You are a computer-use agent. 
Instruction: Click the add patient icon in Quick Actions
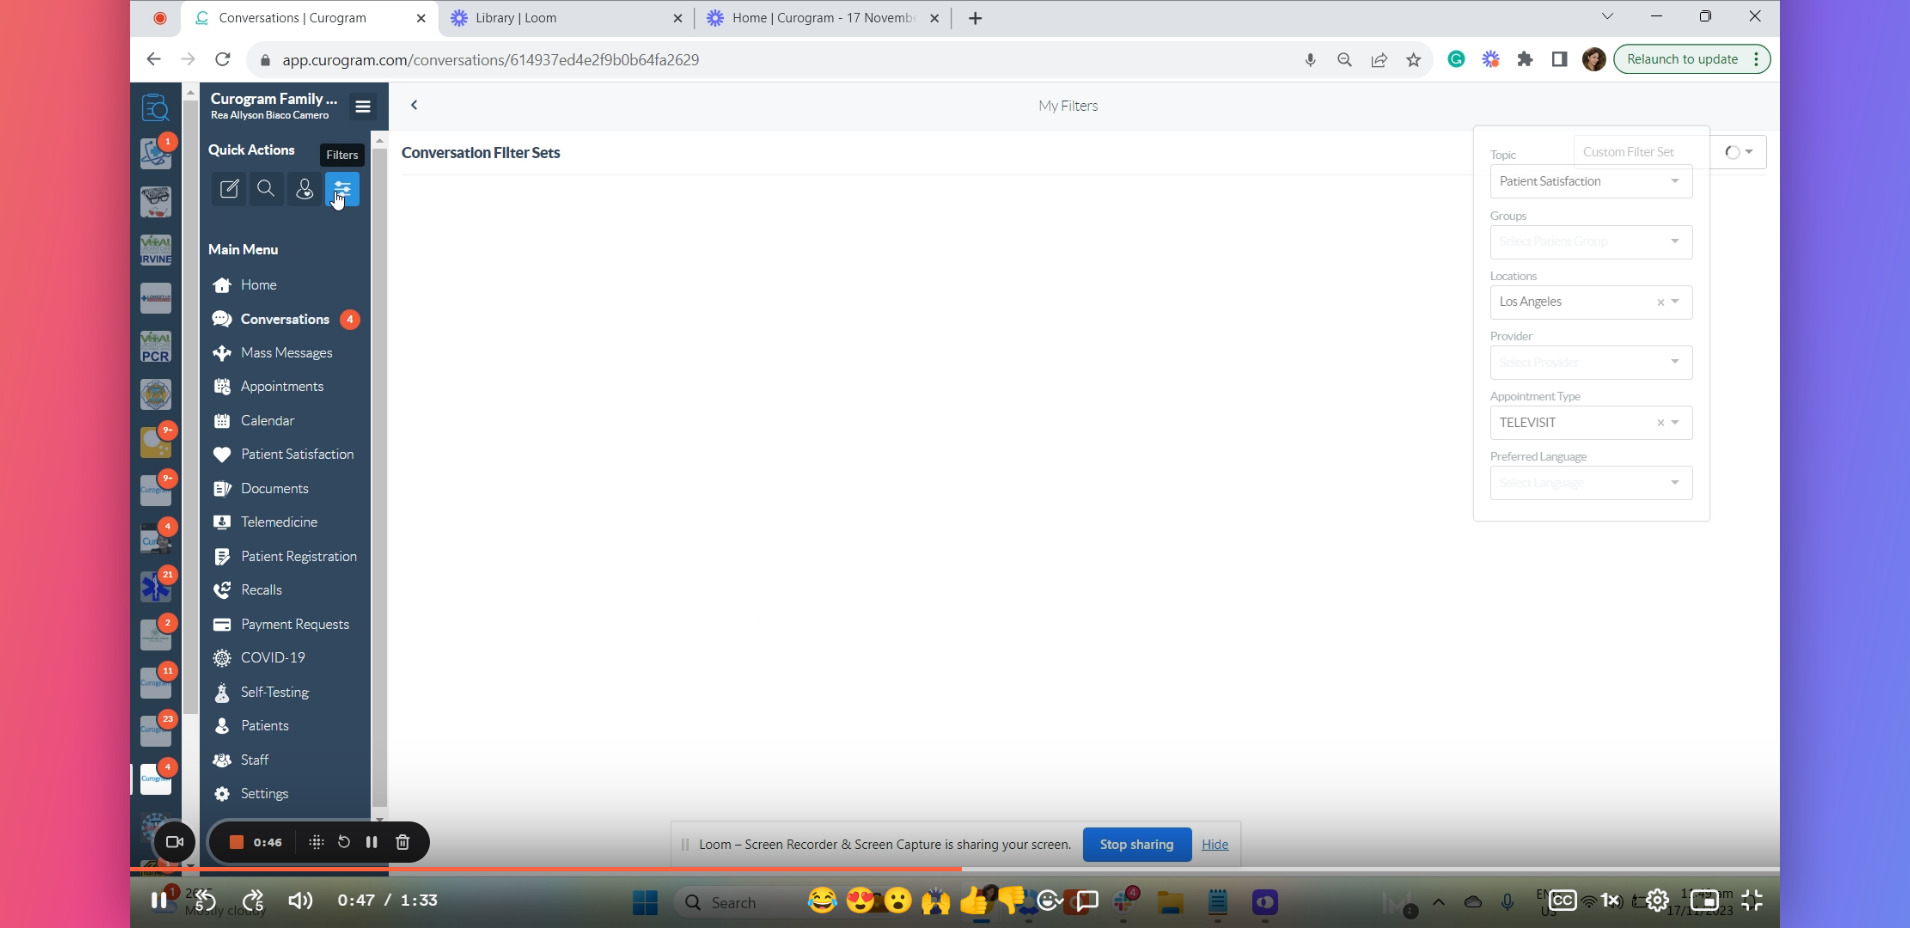[304, 189]
